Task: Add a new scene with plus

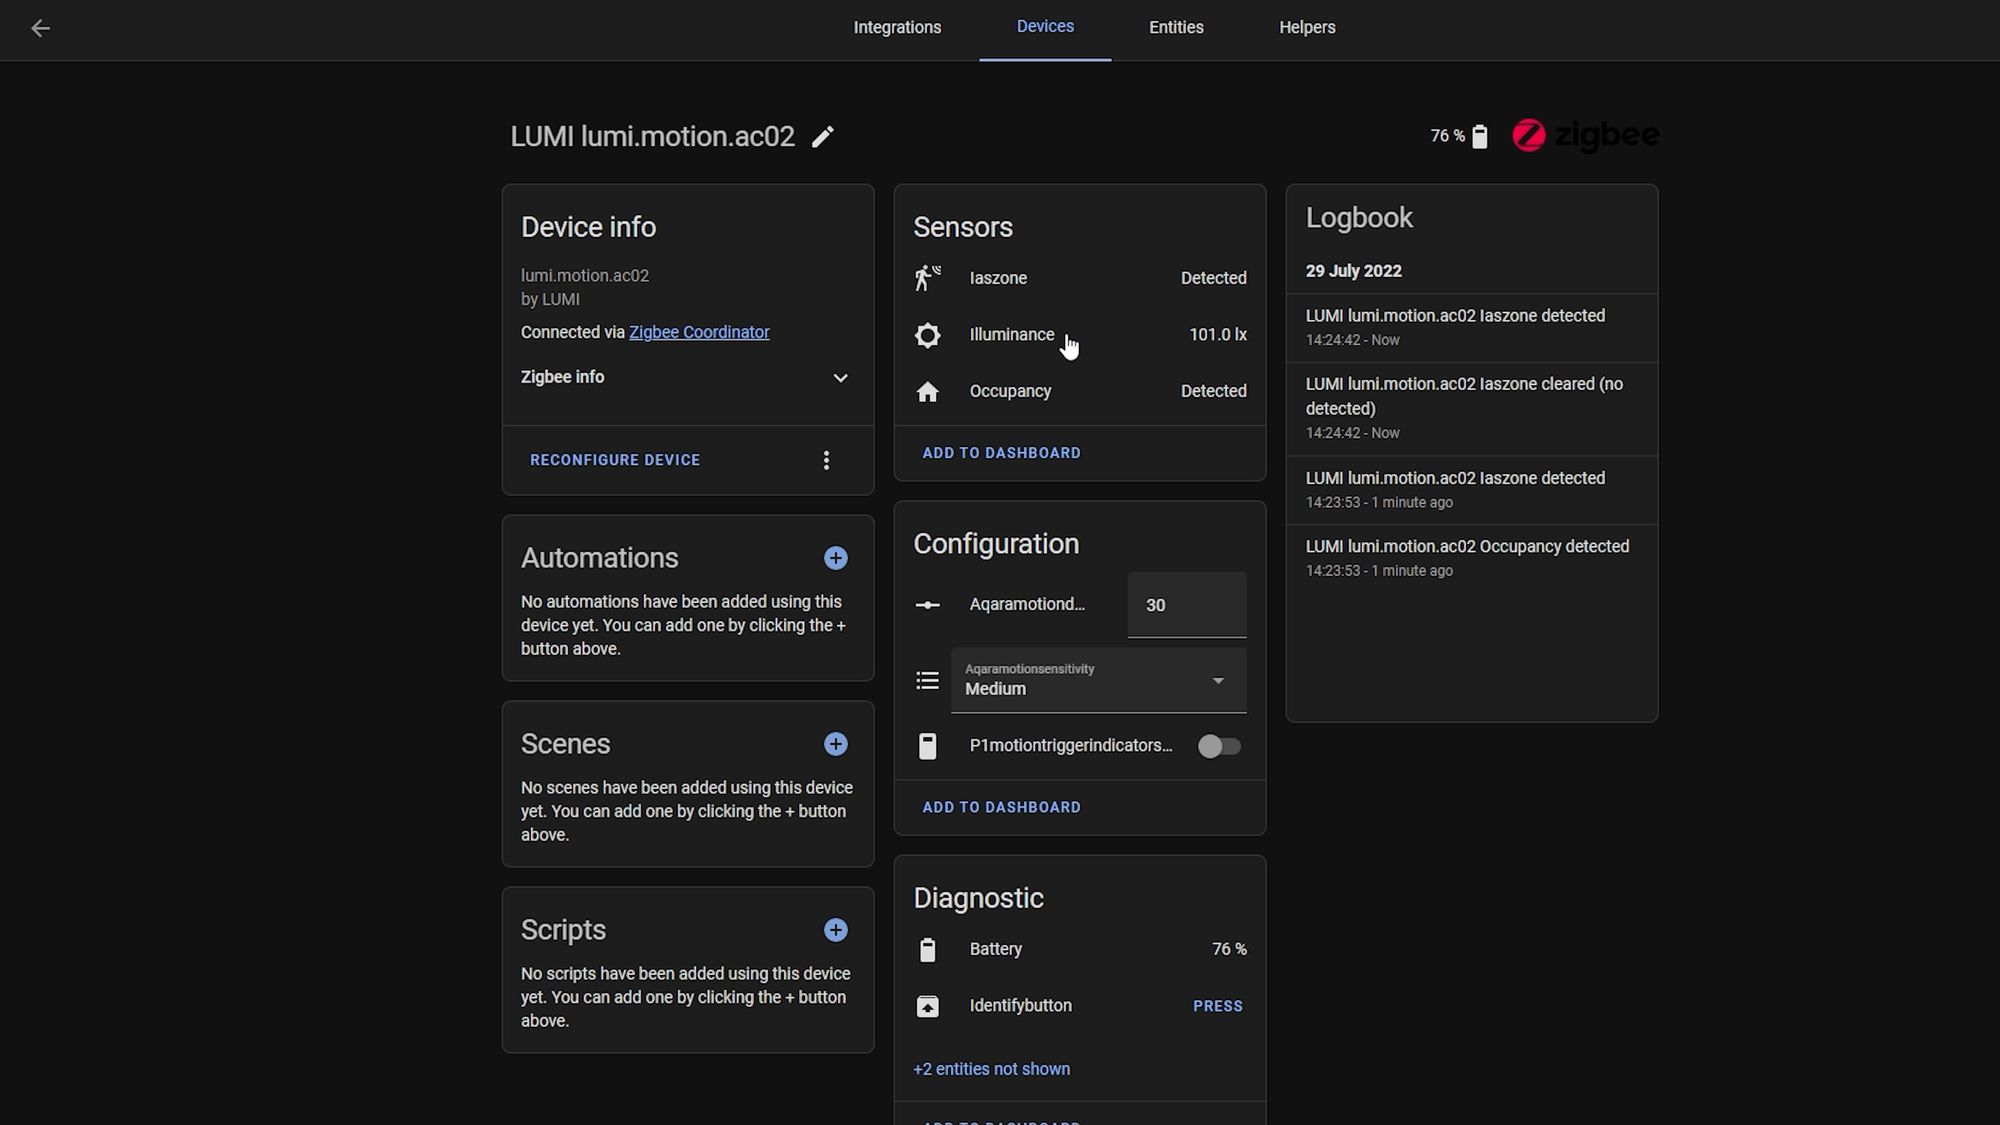Action: click(x=836, y=744)
